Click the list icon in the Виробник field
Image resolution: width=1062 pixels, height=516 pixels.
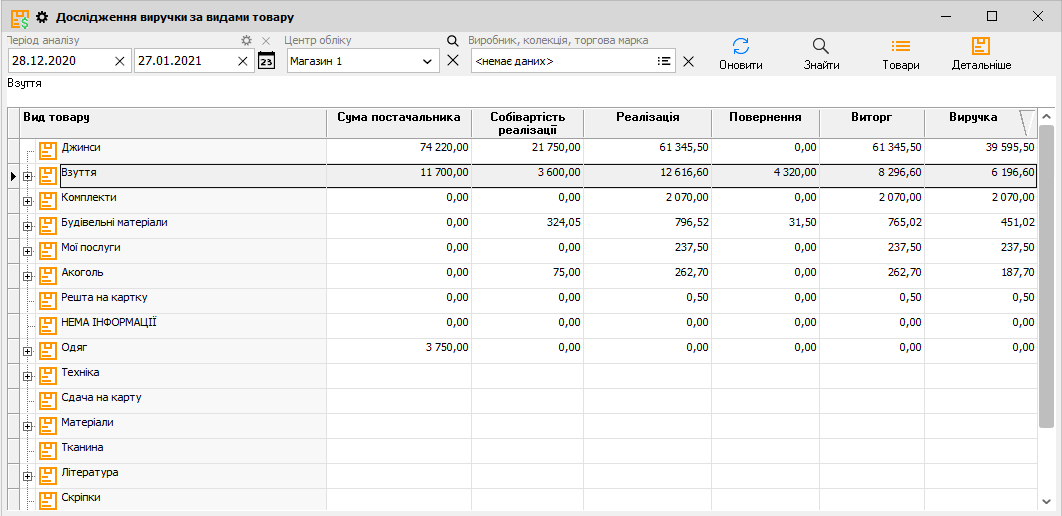click(663, 61)
